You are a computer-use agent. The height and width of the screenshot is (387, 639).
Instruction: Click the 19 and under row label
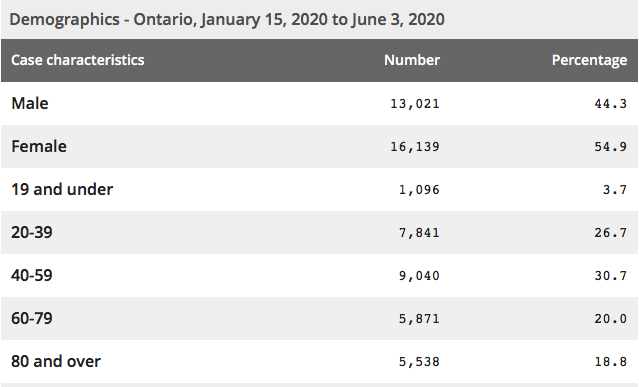(62, 189)
